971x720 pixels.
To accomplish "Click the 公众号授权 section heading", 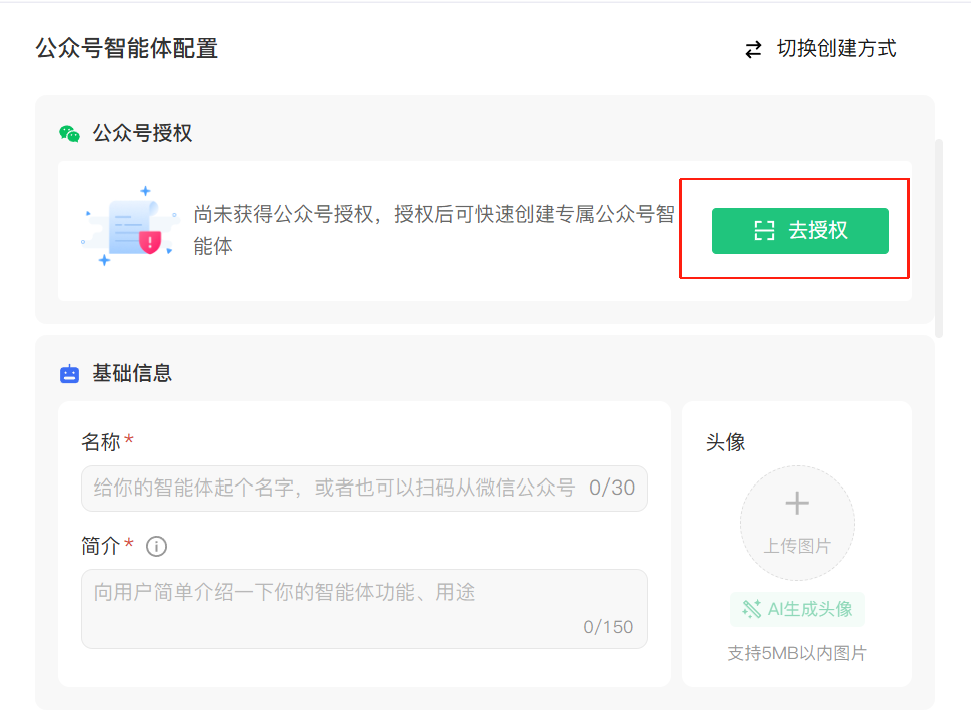I will (142, 134).
